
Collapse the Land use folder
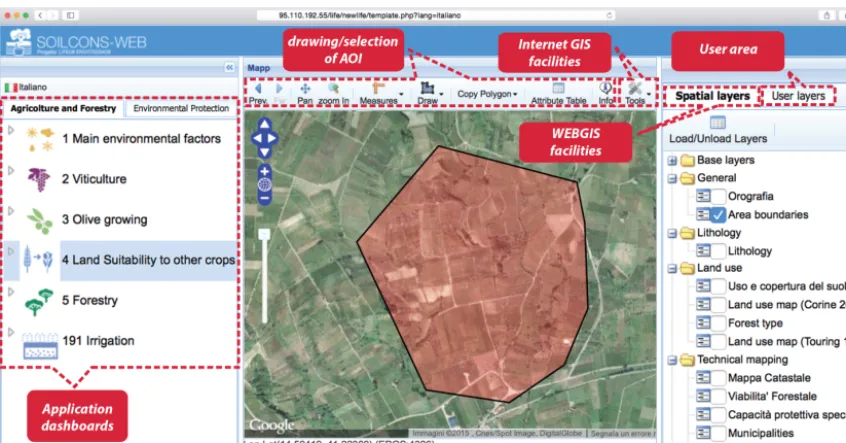pos(672,268)
